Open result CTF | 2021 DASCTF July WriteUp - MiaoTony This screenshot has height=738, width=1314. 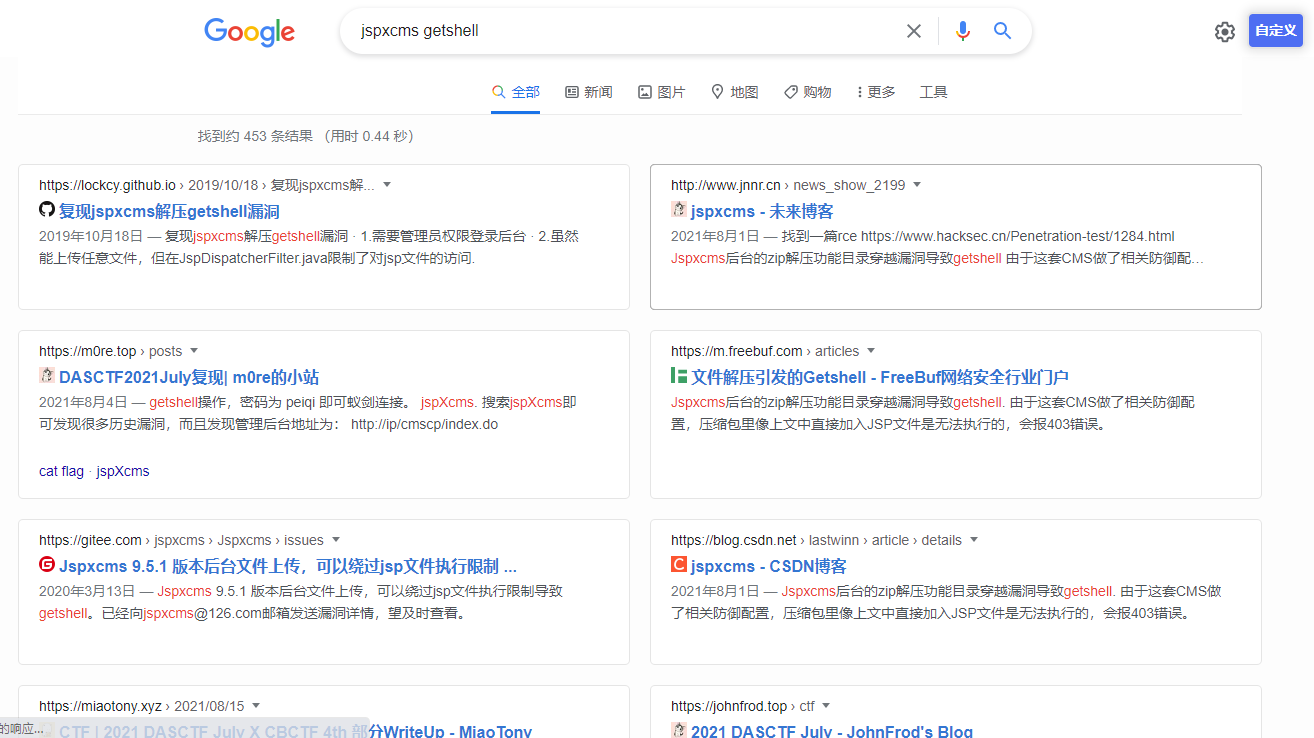295,731
